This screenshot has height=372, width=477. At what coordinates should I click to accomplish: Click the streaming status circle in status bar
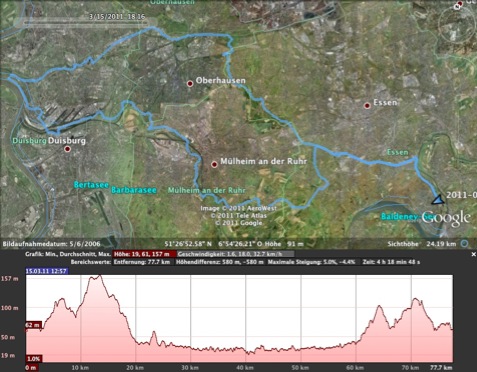464,244
